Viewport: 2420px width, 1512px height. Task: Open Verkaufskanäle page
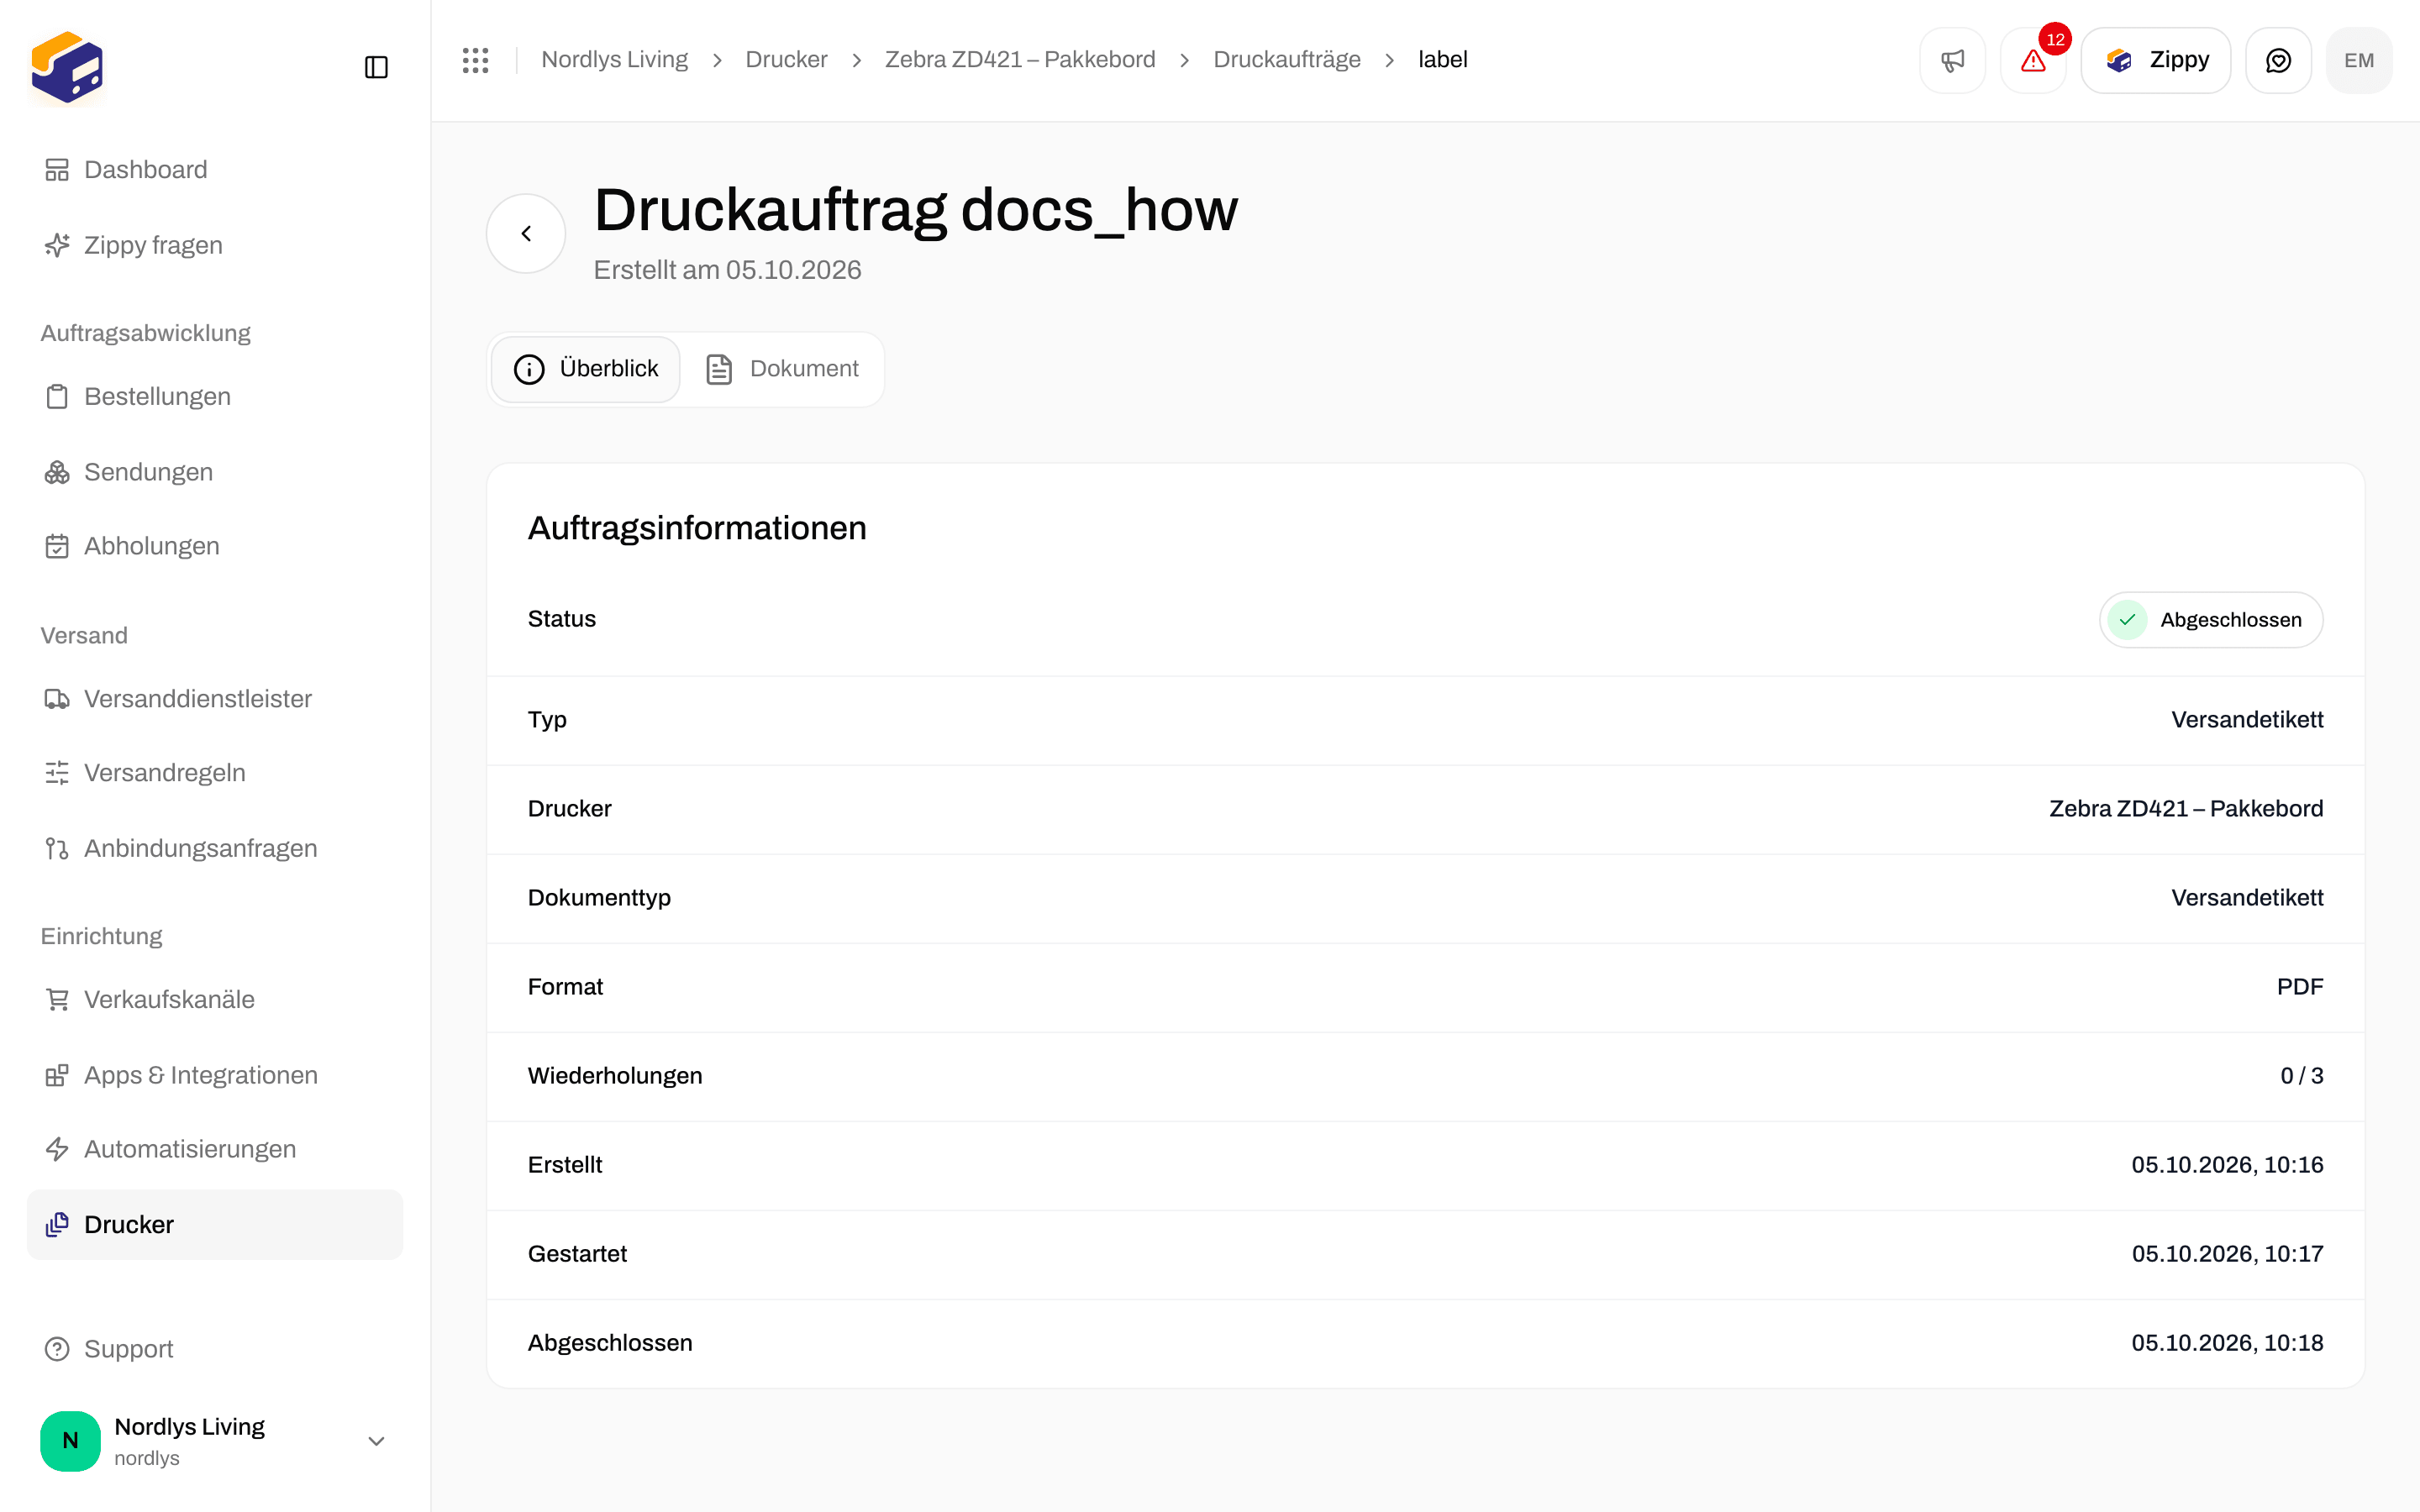(215, 1000)
